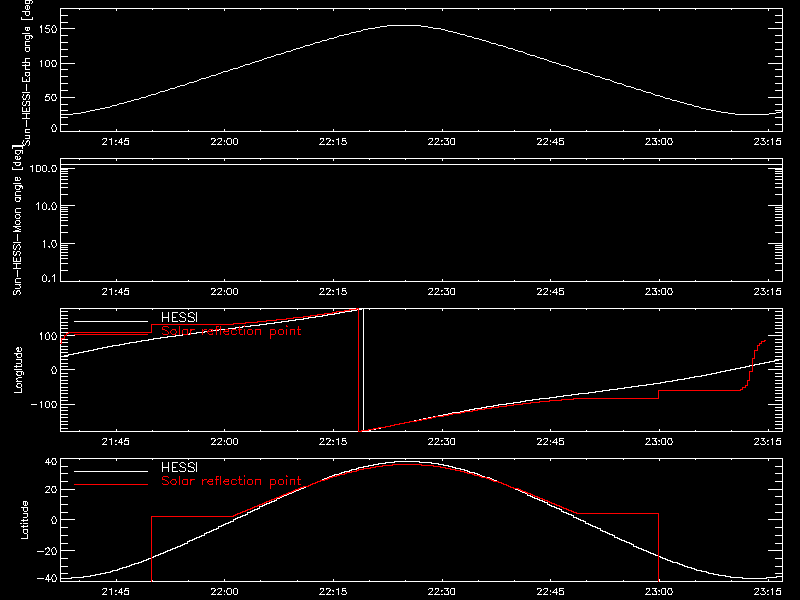Viewport: 800px width, 600px height.
Task: Click the 50 tick on Earth angle axis
Action: [x=51, y=97]
